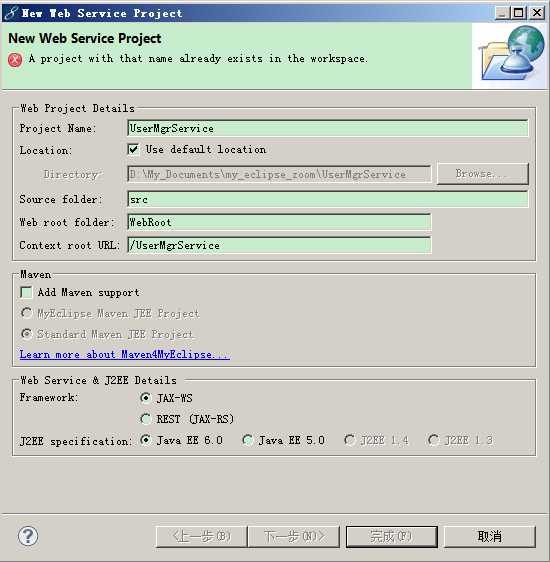The image size is (550, 562).
Task: Click the Directory path field
Action: coord(279,174)
